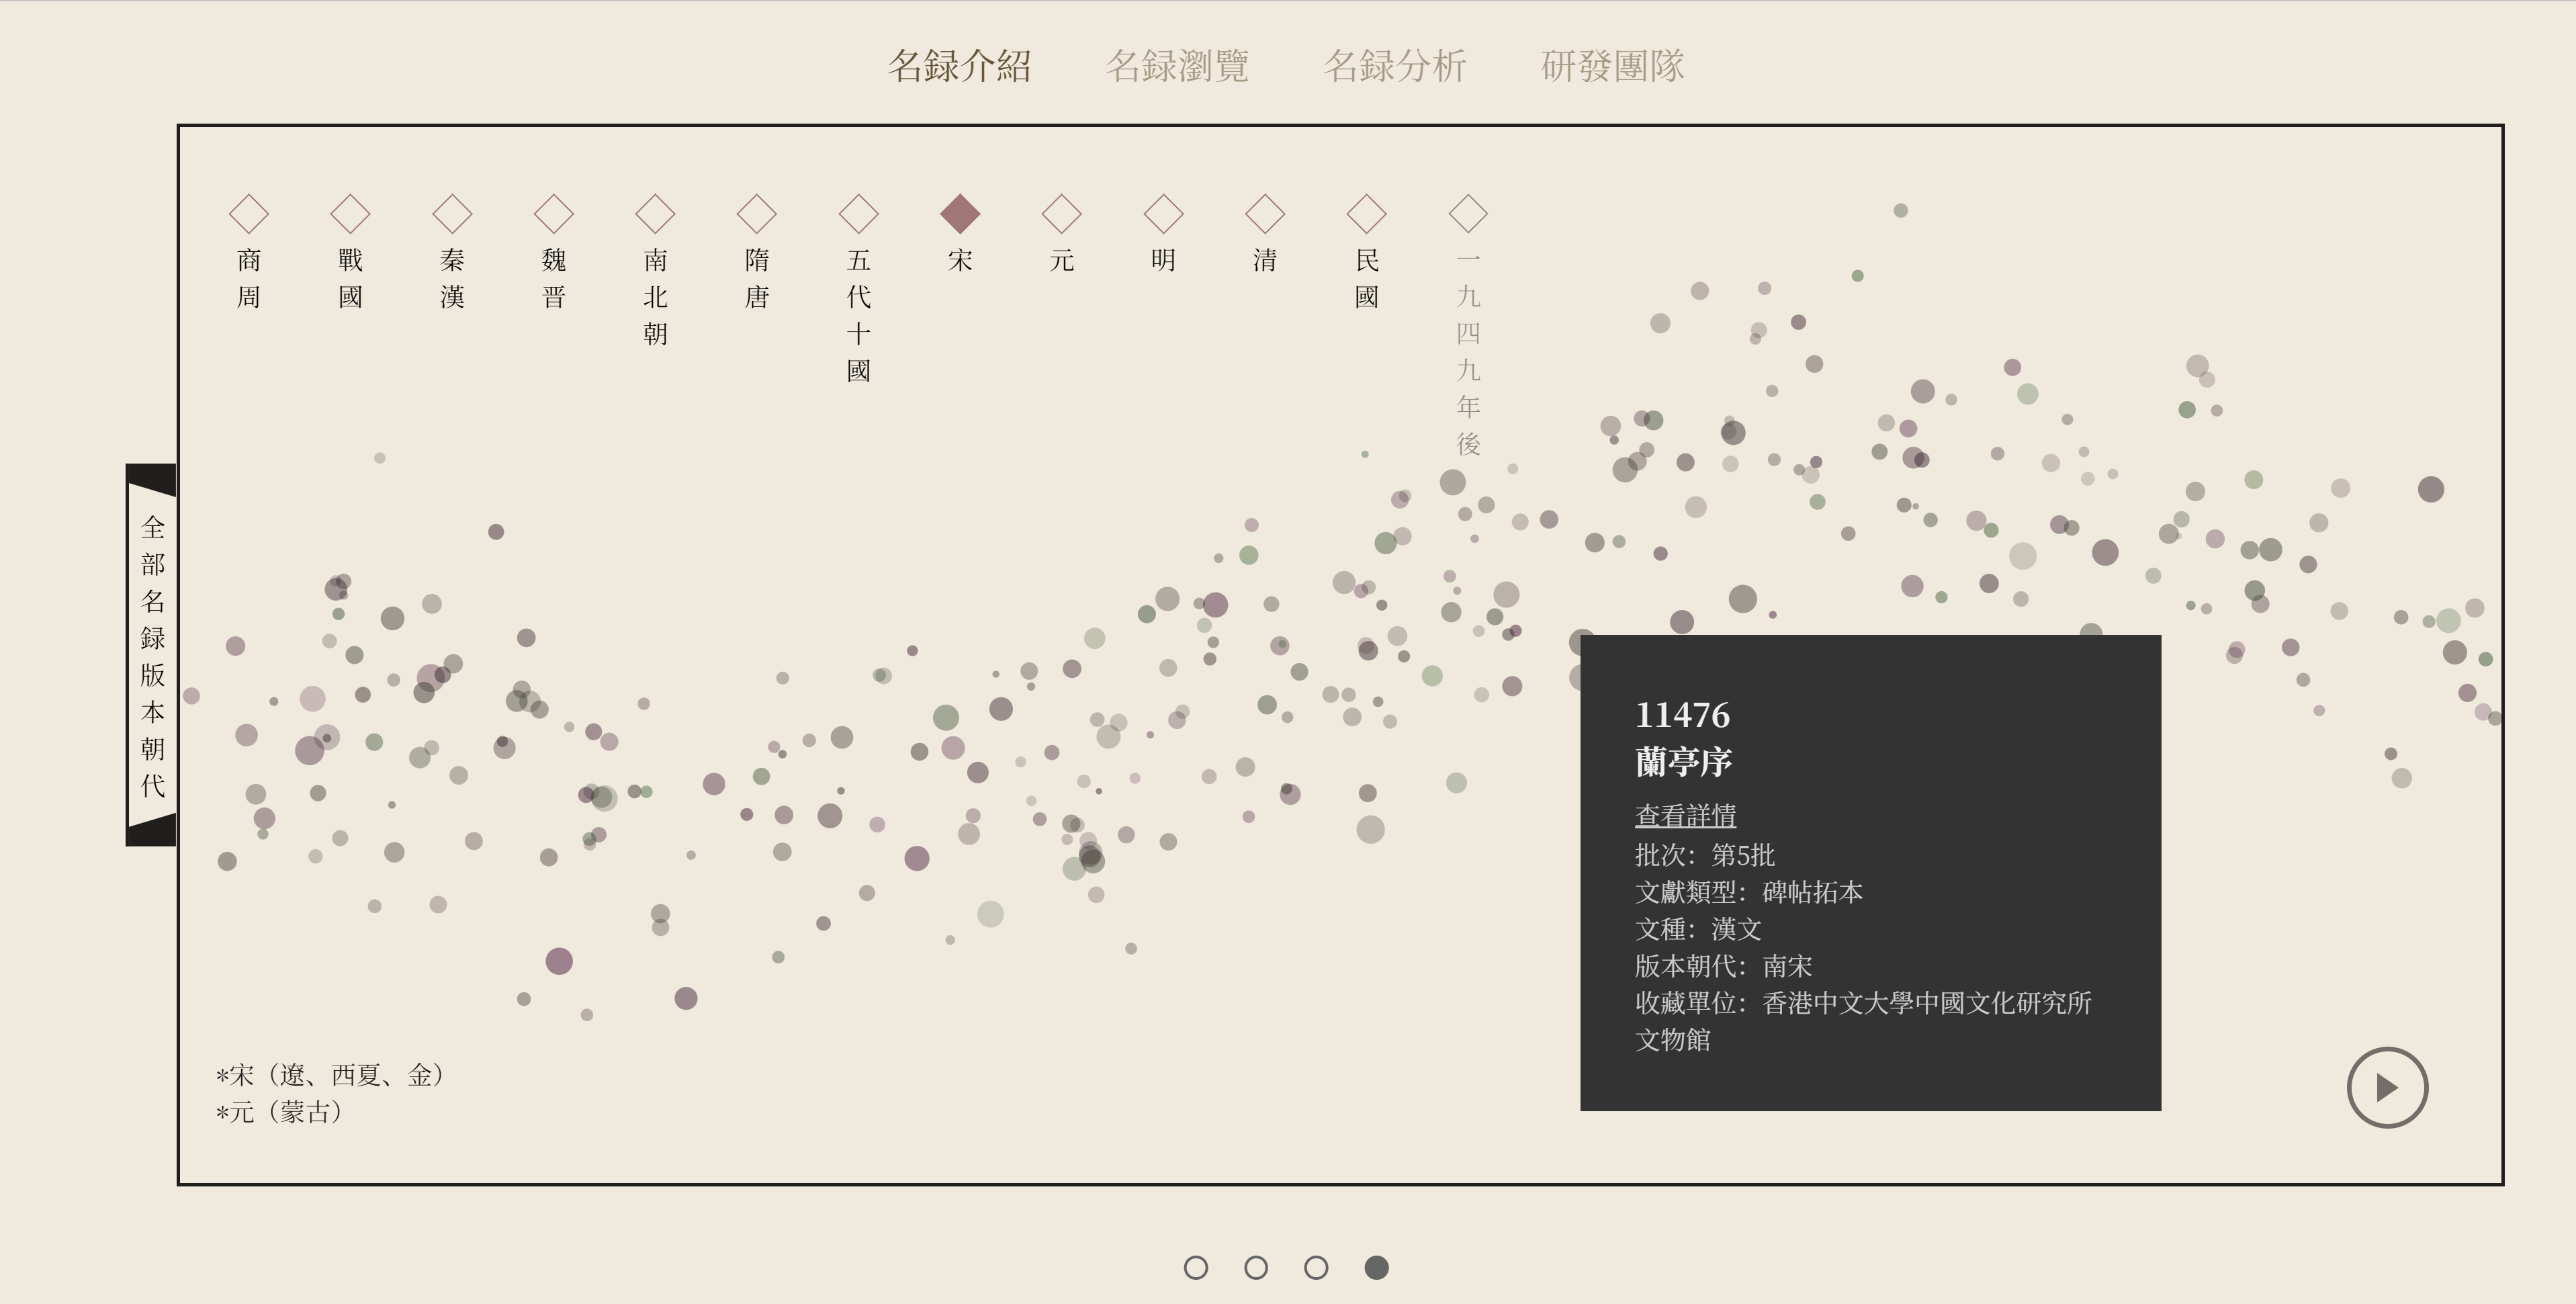Go to first slide pagination dot
Screen dimensions: 2576x1304
pos(1196,1268)
